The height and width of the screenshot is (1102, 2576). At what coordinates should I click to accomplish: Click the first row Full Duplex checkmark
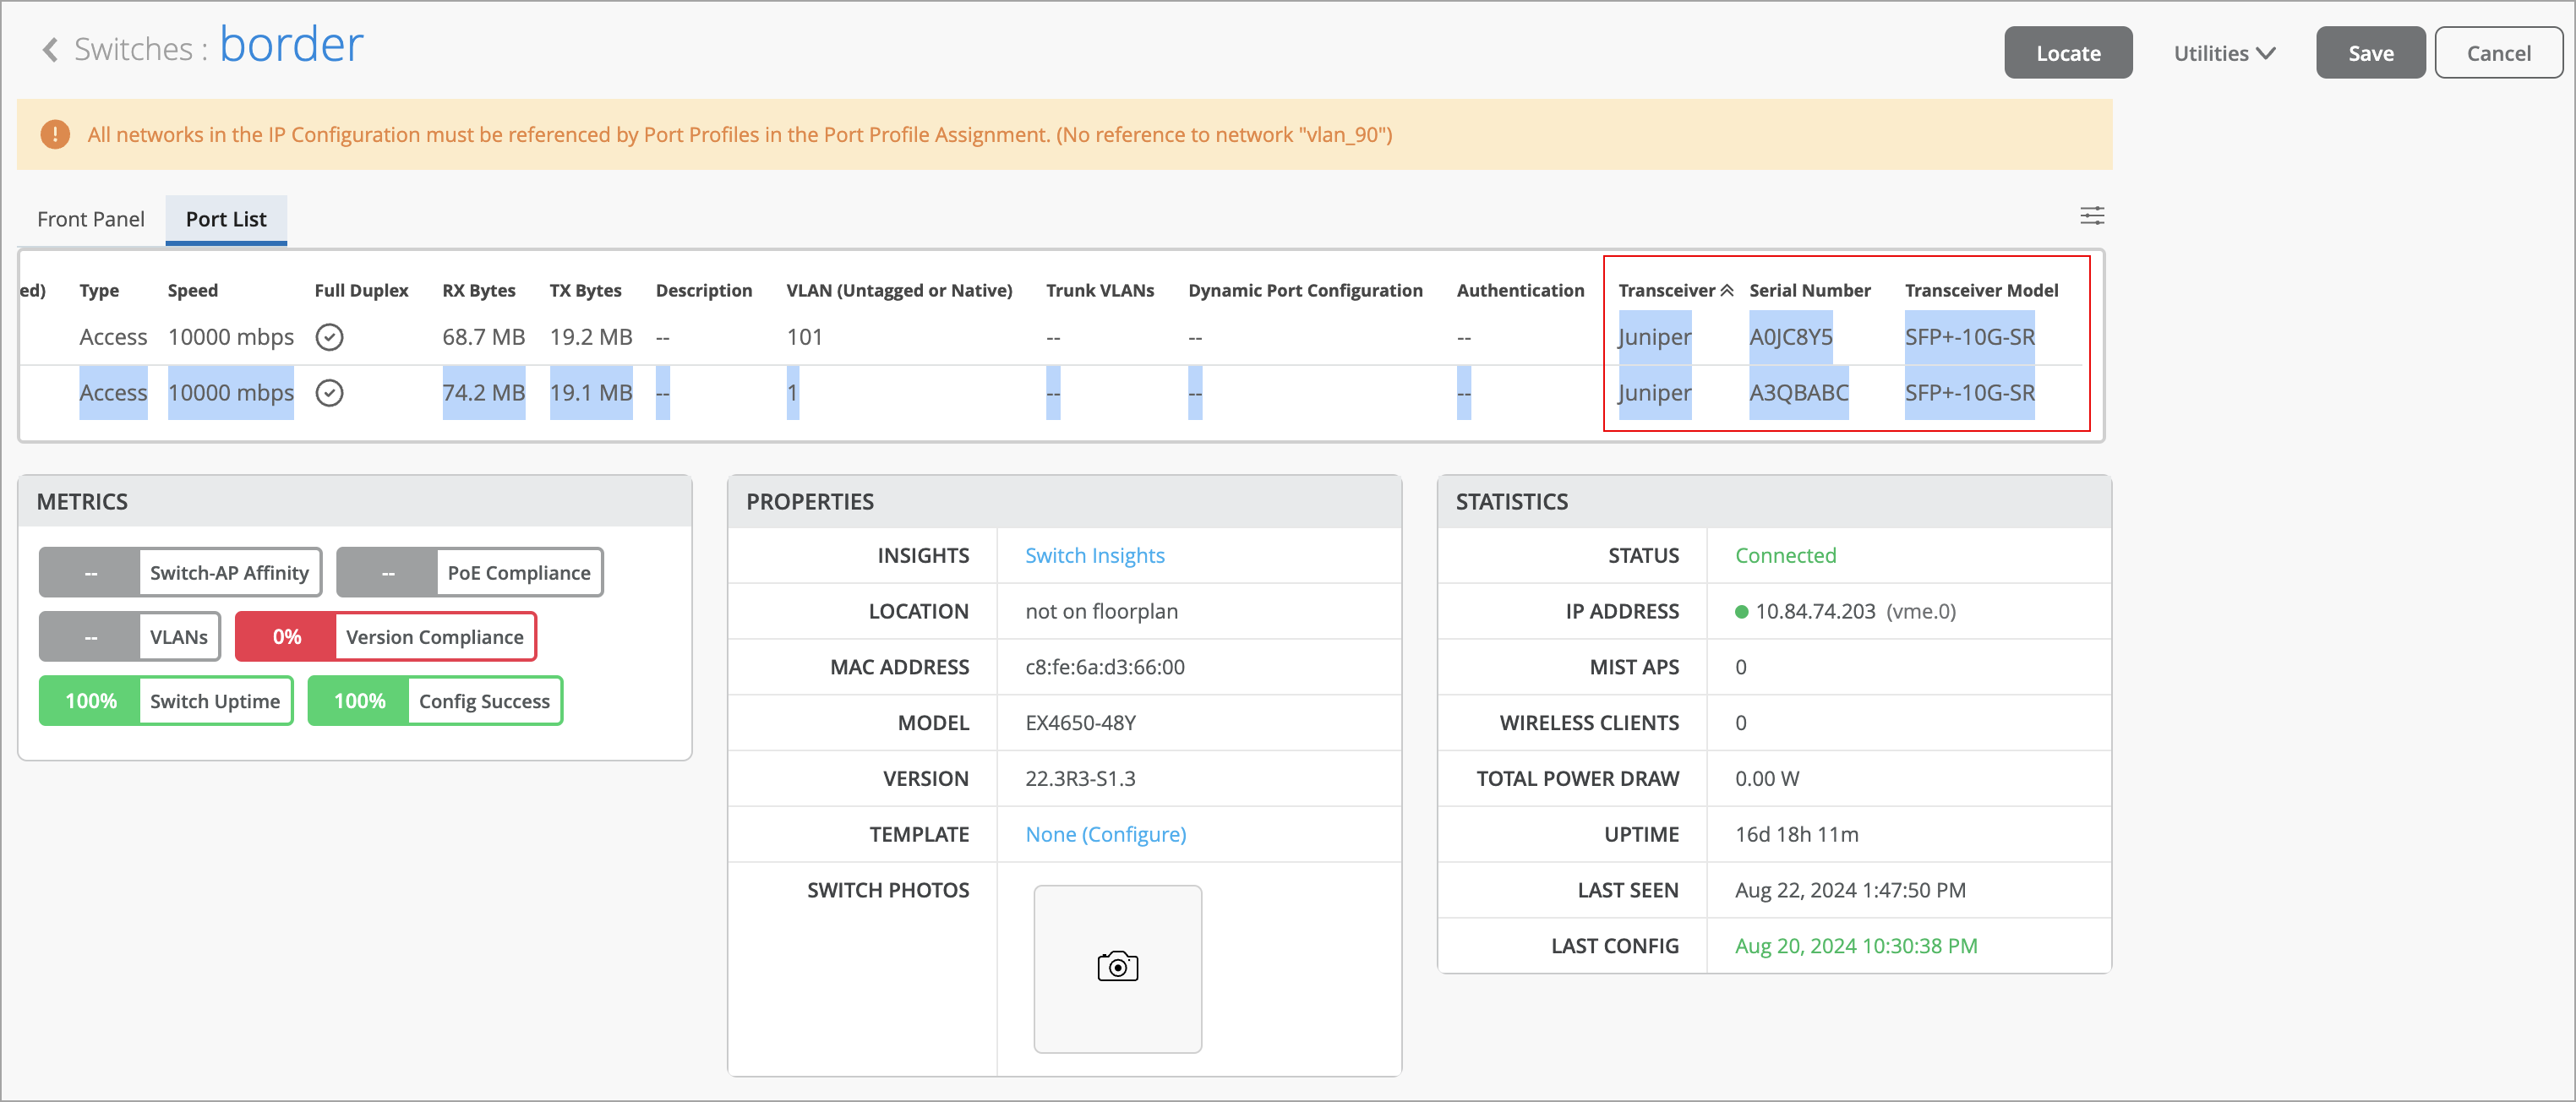pyautogui.click(x=329, y=337)
